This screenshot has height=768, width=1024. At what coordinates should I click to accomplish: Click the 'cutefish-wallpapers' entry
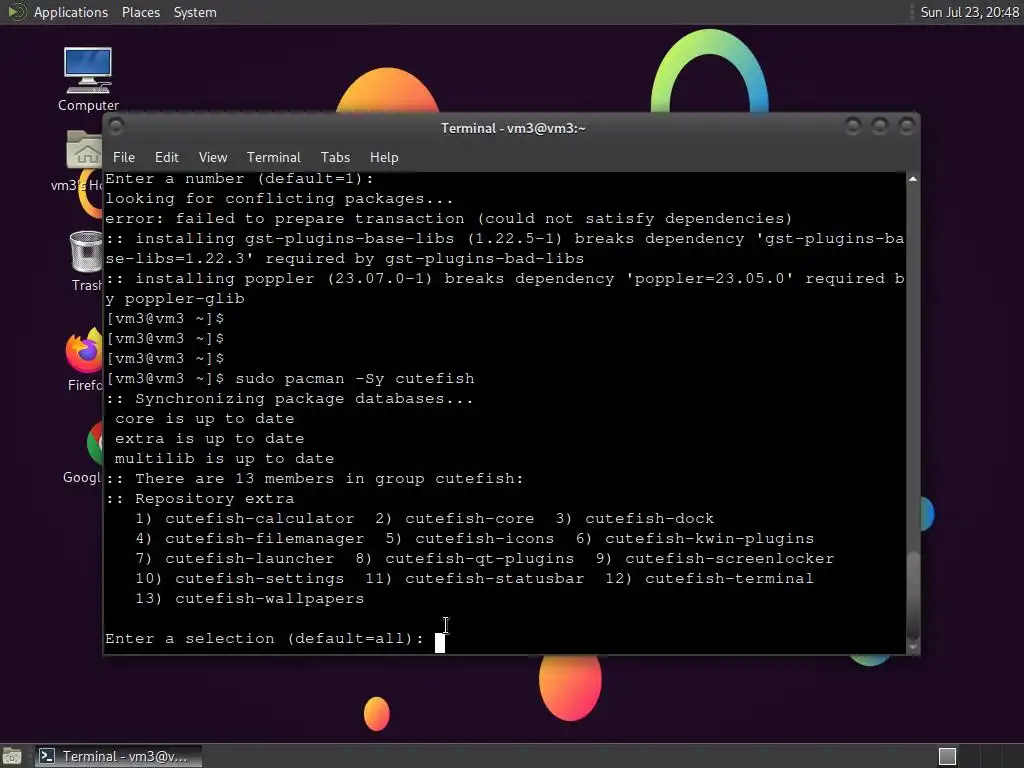point(270,599)
